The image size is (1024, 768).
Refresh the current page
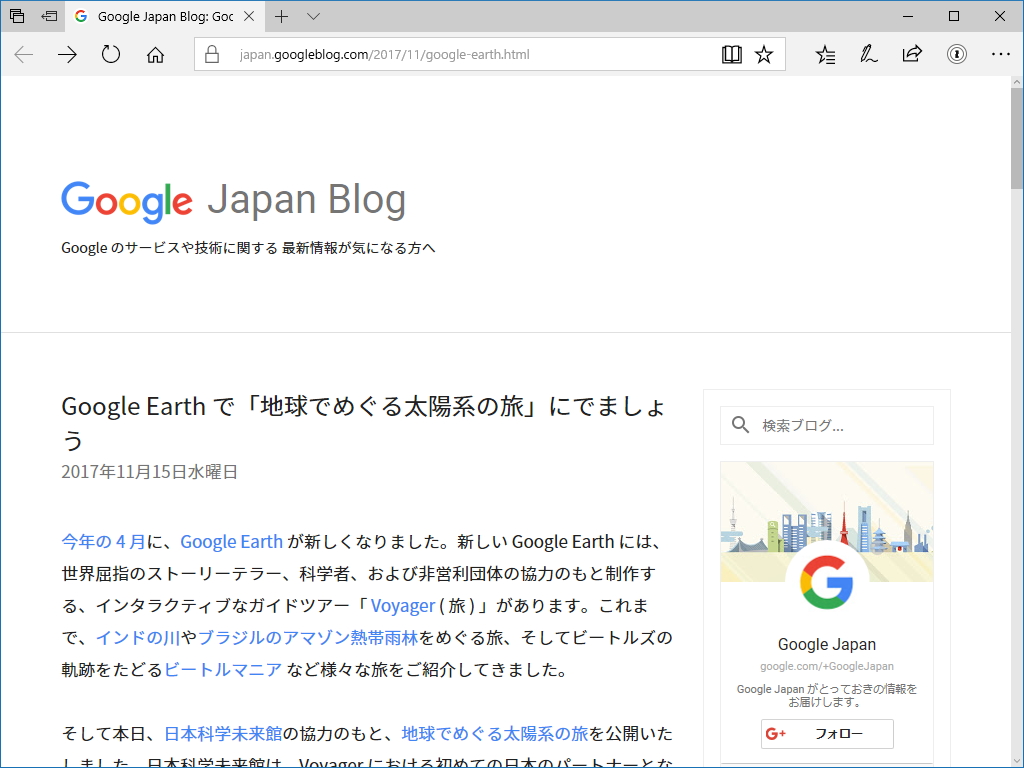click(110, 55)
